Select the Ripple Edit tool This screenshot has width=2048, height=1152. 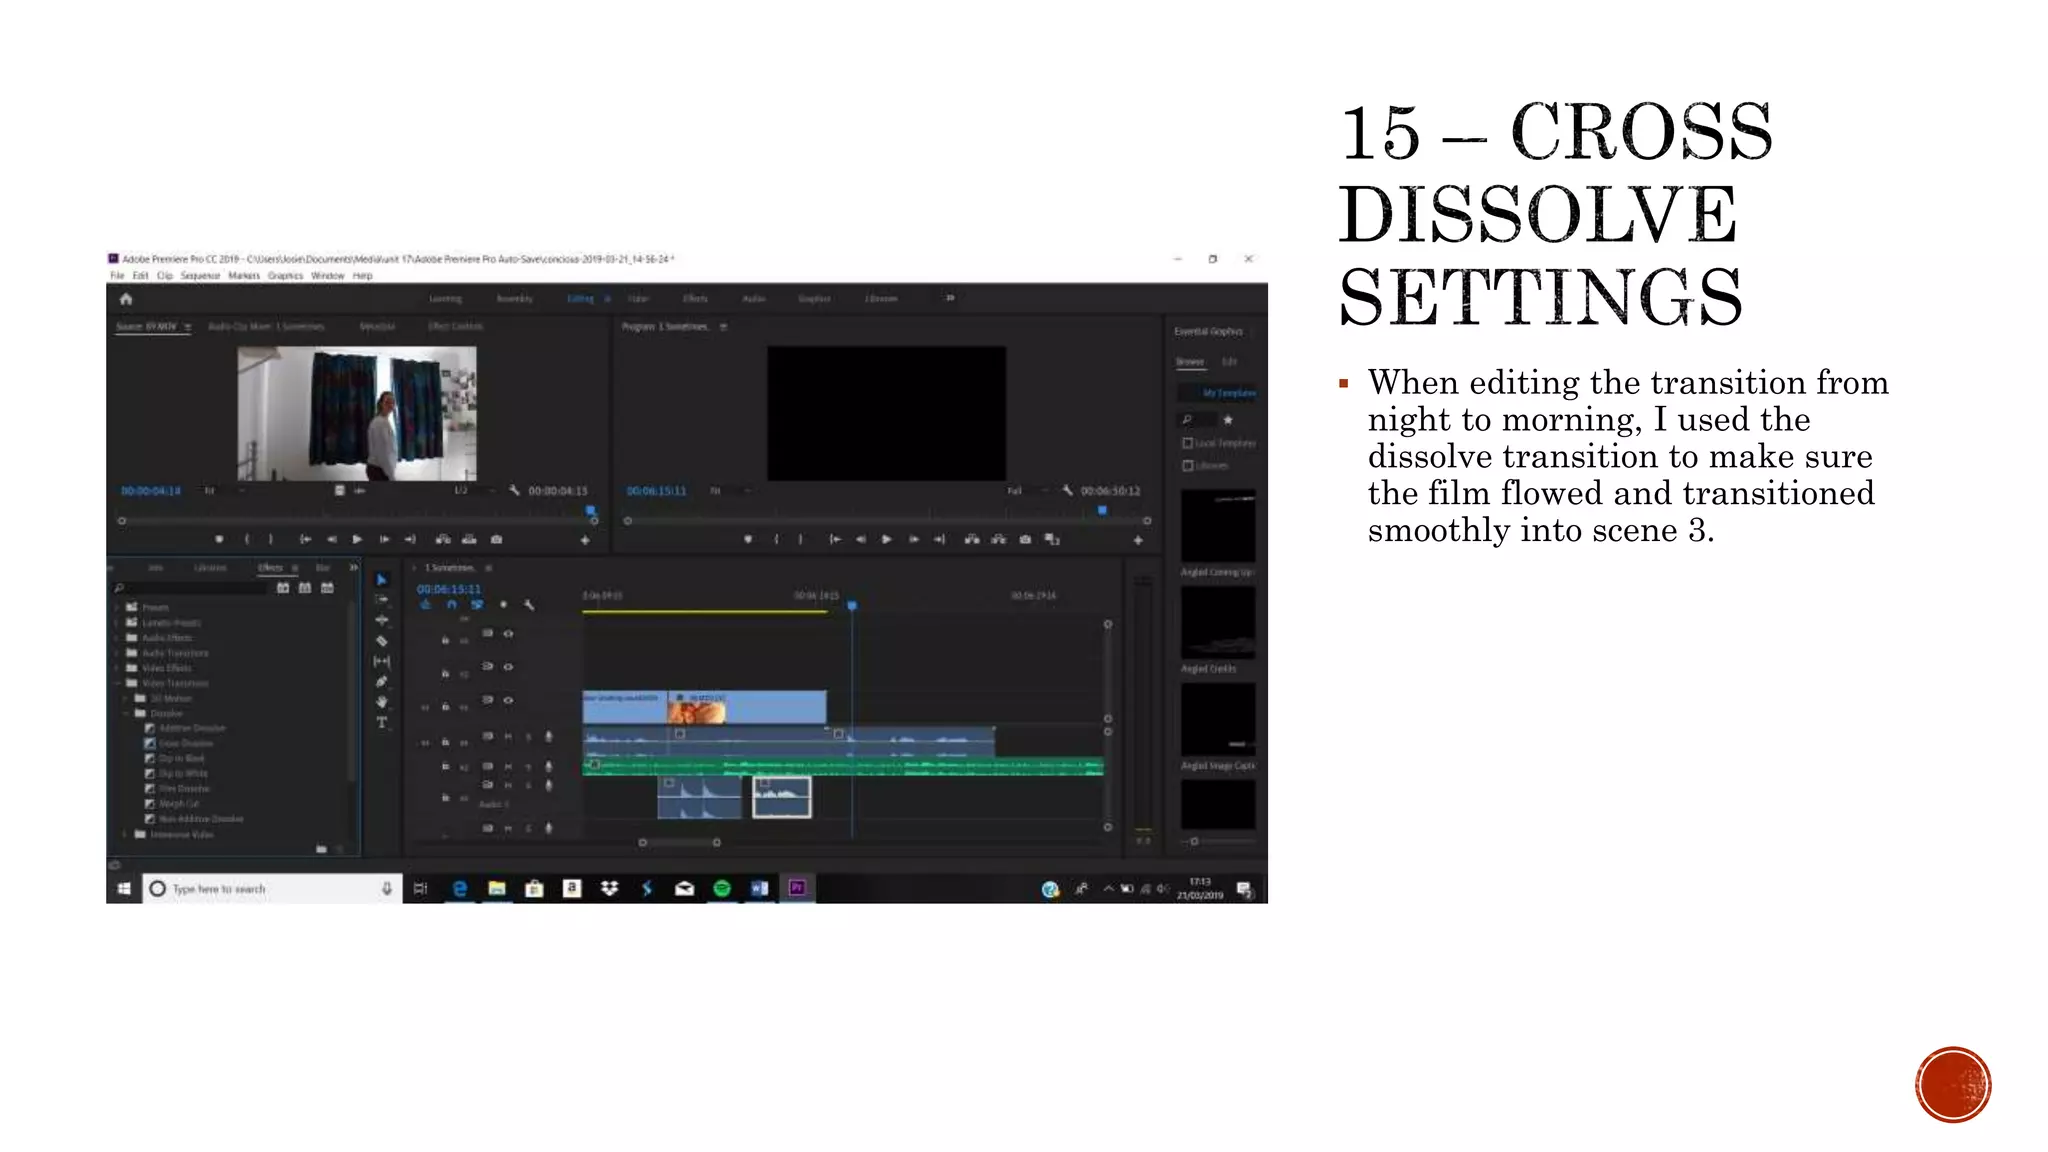[381, 620]
